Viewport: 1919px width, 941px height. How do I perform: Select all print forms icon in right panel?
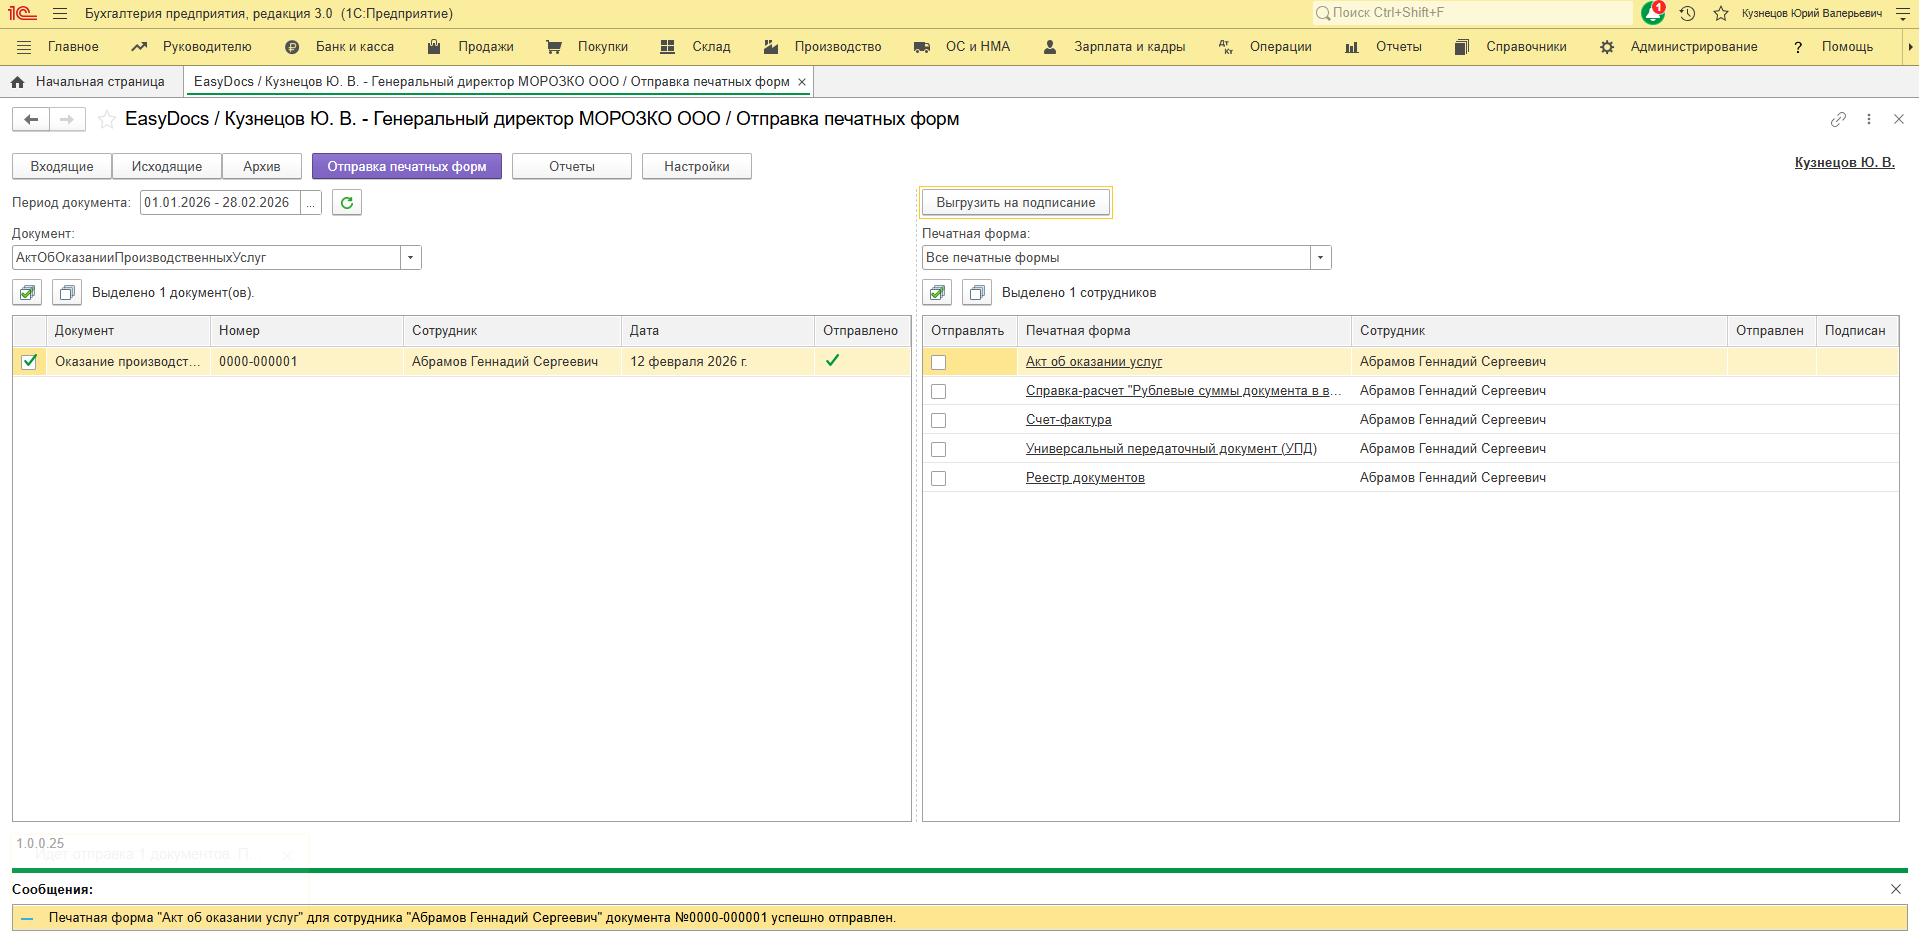pyautogui.click(x=937, y=293)
